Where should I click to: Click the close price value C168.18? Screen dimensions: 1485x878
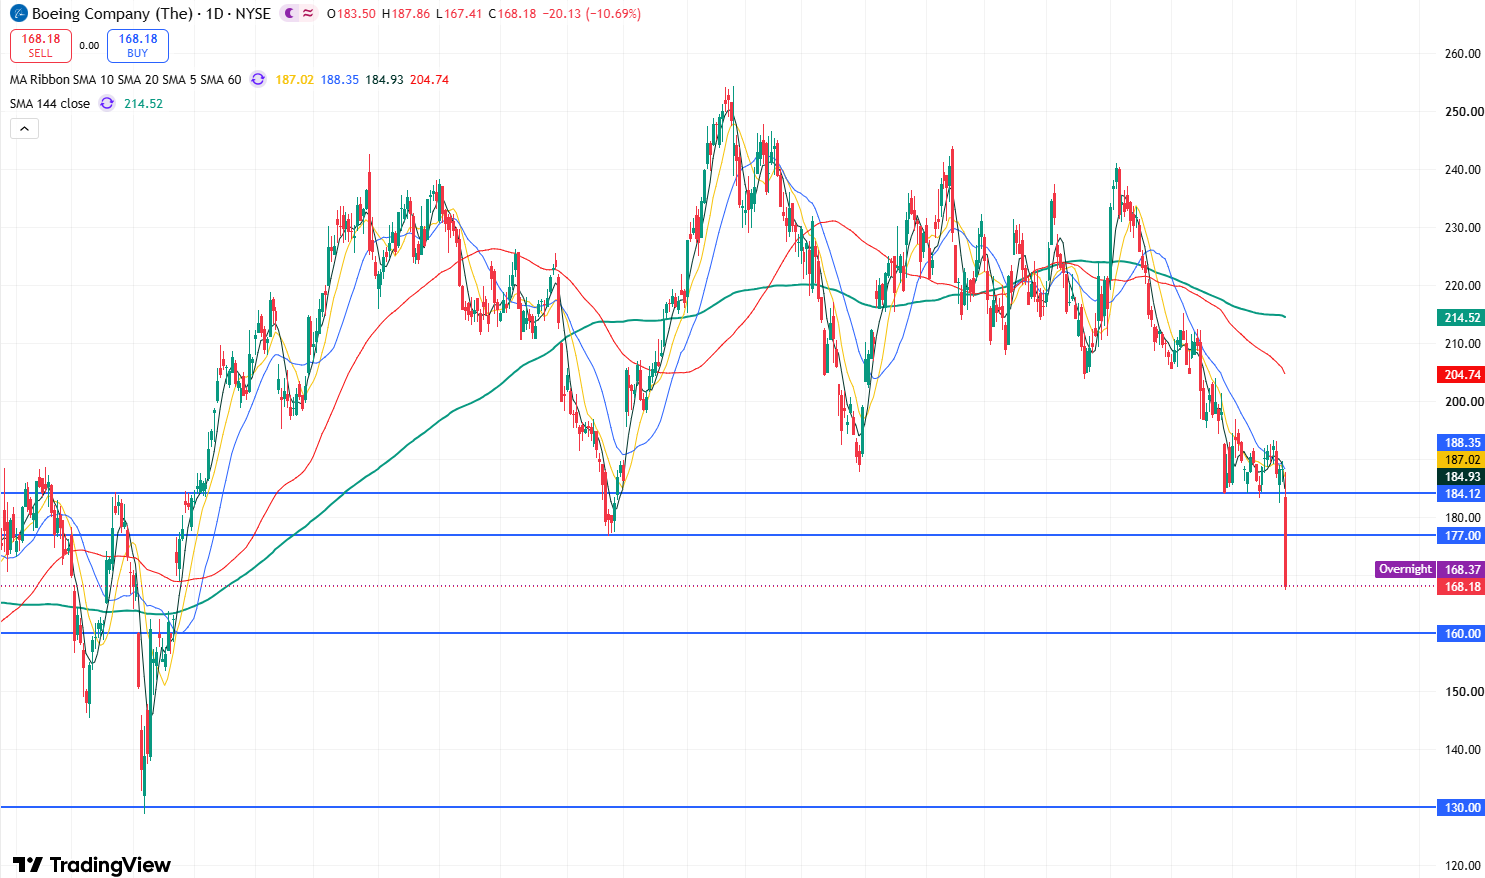coord(512,14)
